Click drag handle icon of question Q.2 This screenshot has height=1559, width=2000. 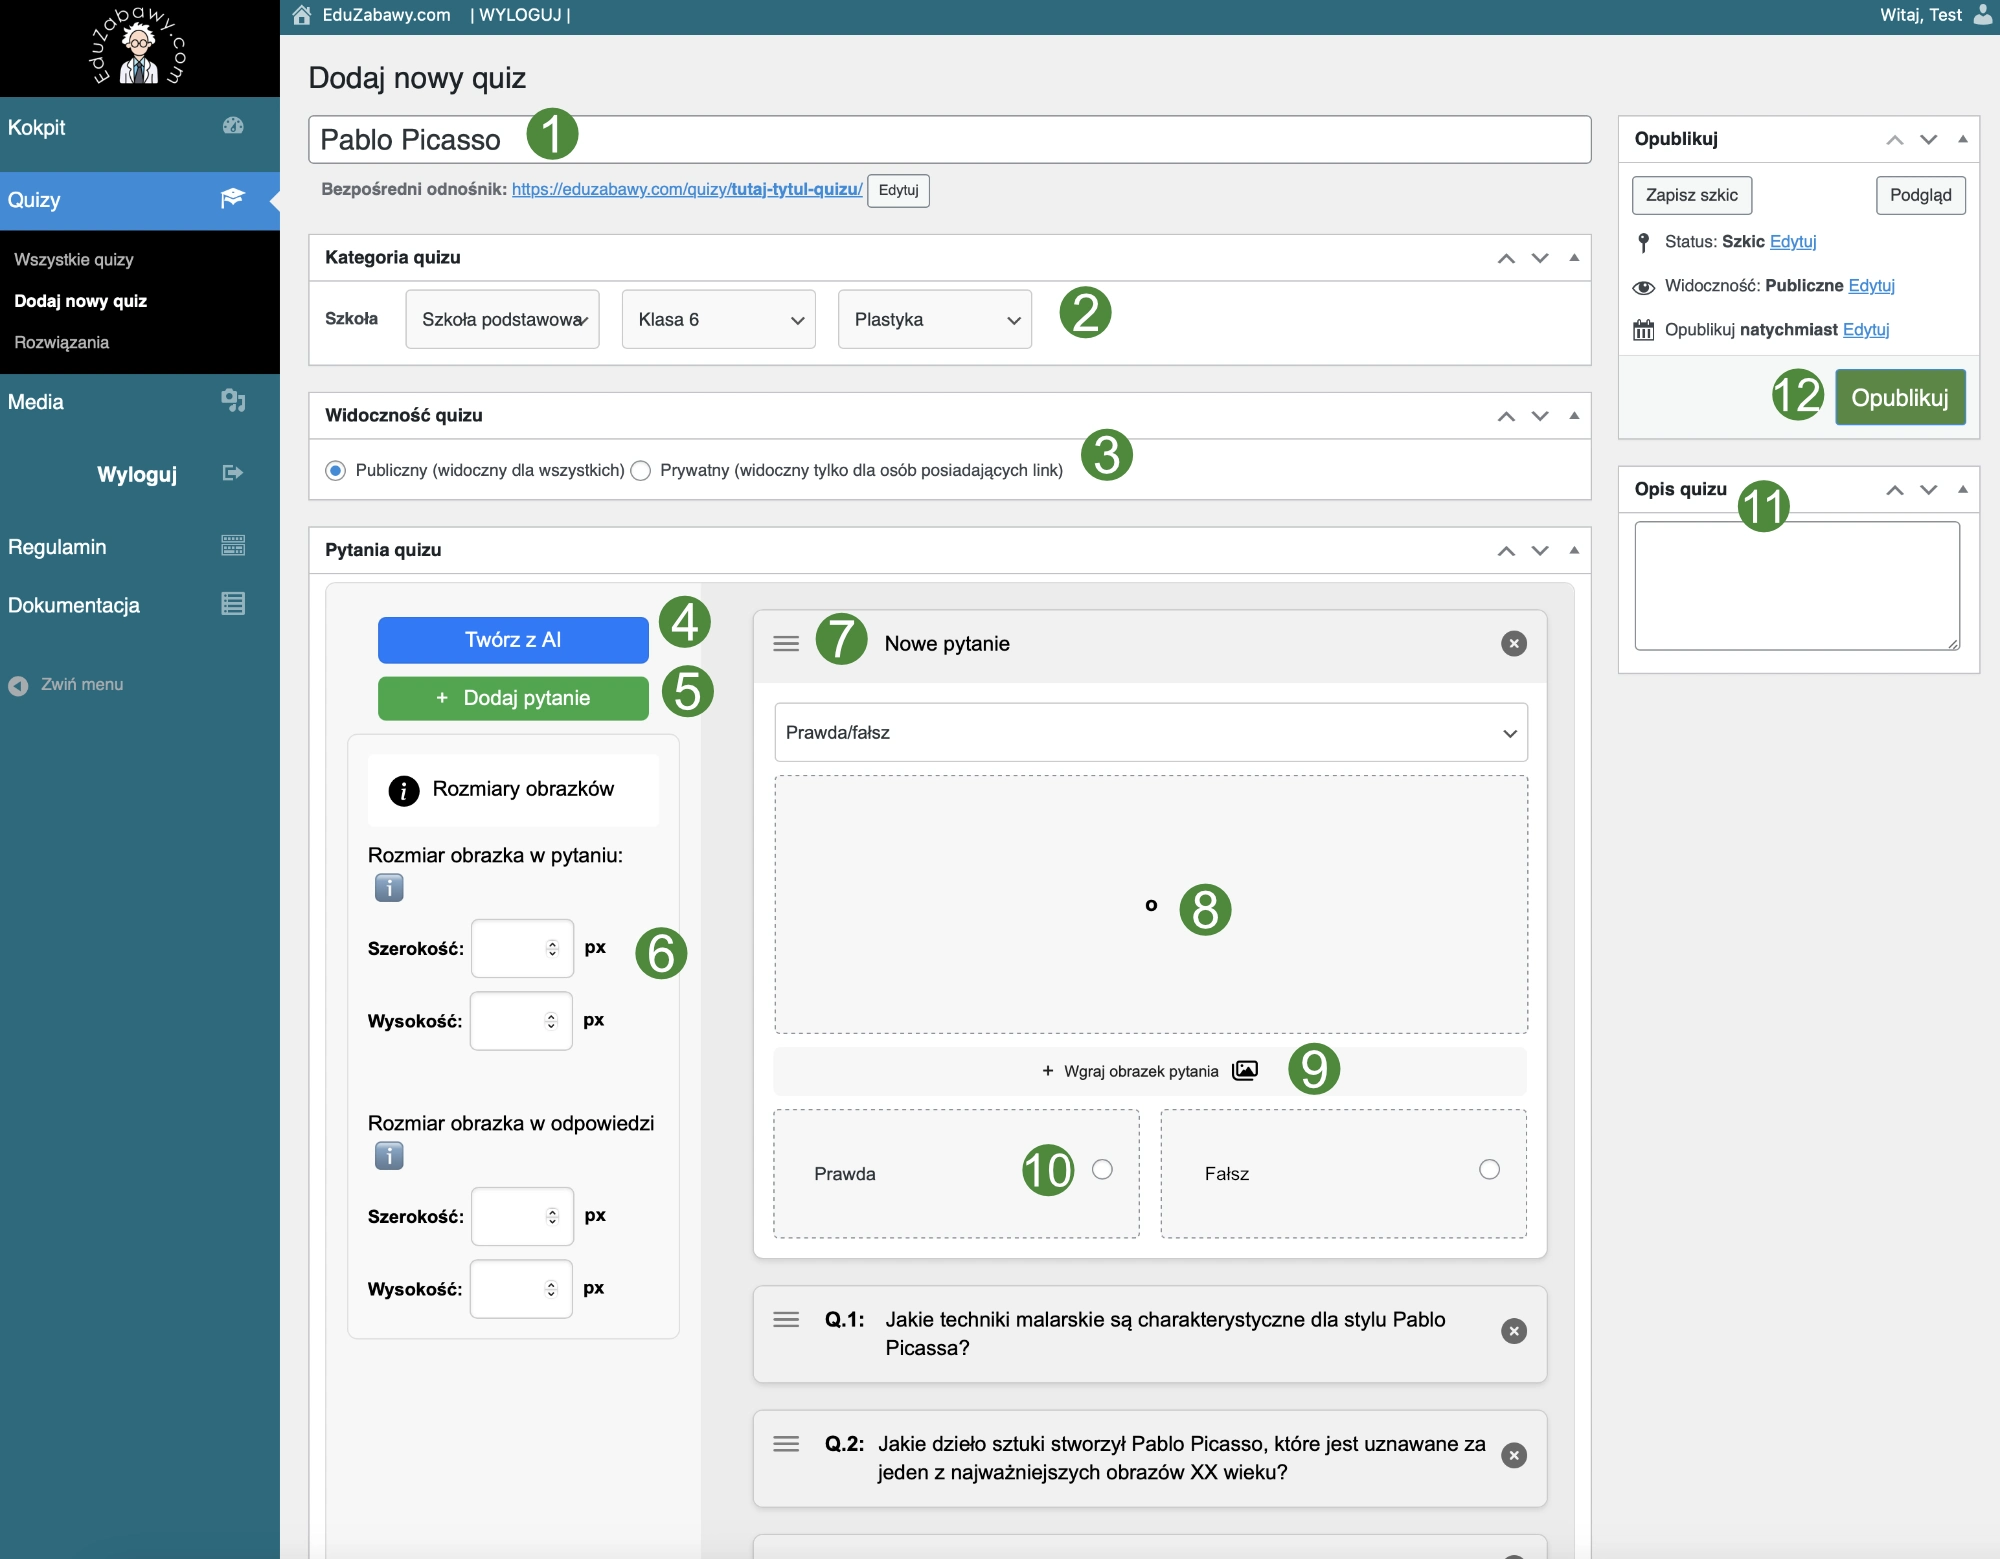pyautogui.click(x=786, y=1443)
